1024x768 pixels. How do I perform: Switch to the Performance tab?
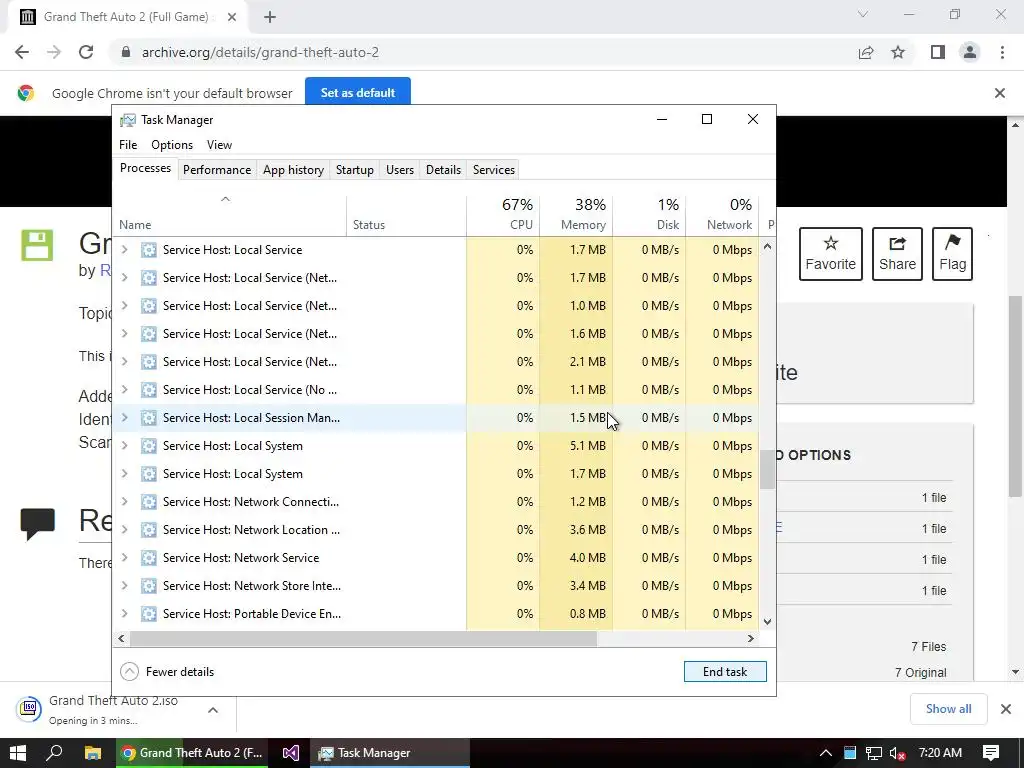tap(217, 170)
